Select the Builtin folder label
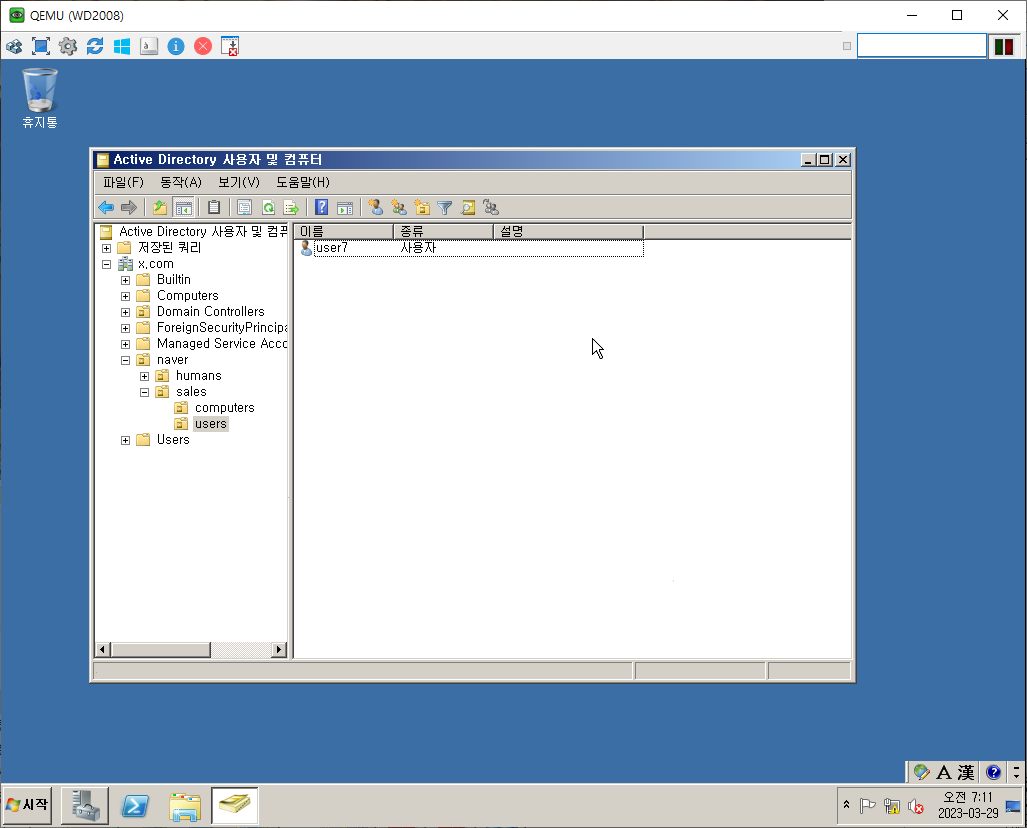The image size is (1027, 828). pyautogui.click(x=174, y=280)
